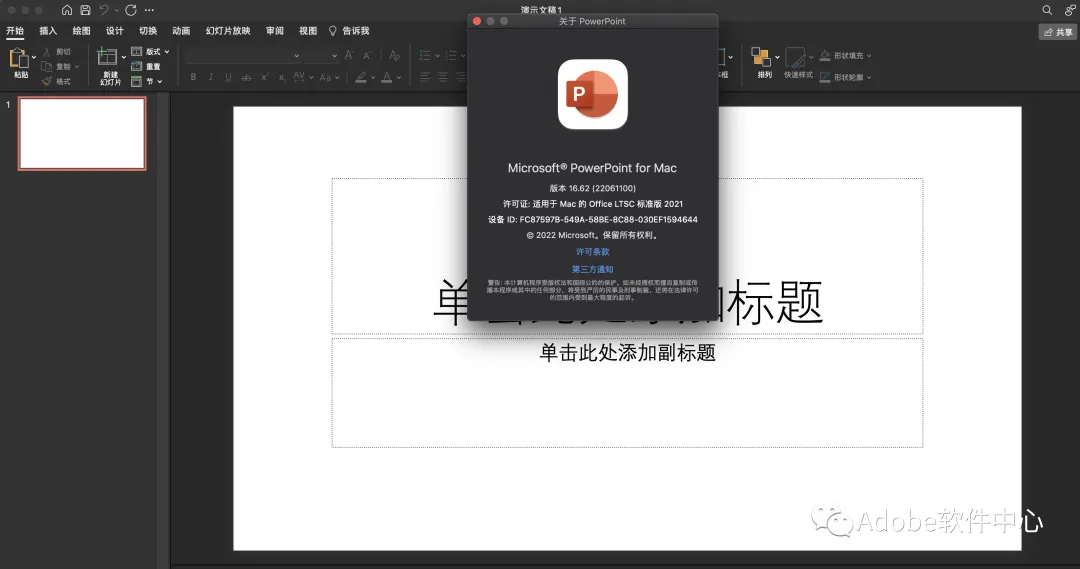Click the PowerPoint logo in About dialog
This screenshot has height=569, width=1080.
point(592,94)
